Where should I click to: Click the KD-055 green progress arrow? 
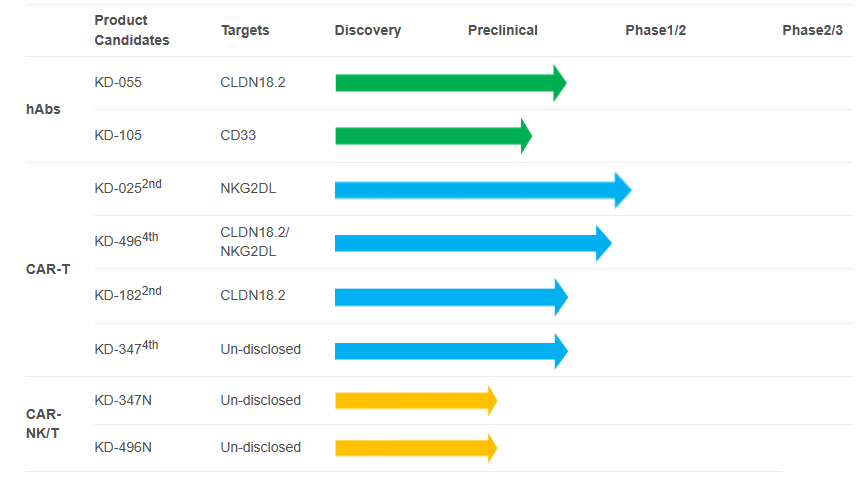(450, 83)
